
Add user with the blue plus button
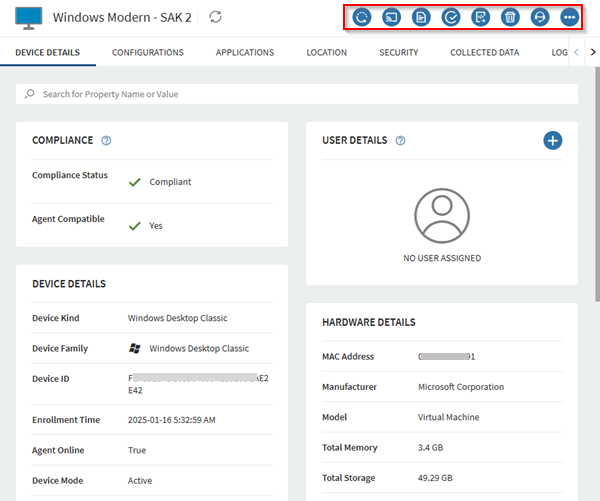click(x=552, y=141)
